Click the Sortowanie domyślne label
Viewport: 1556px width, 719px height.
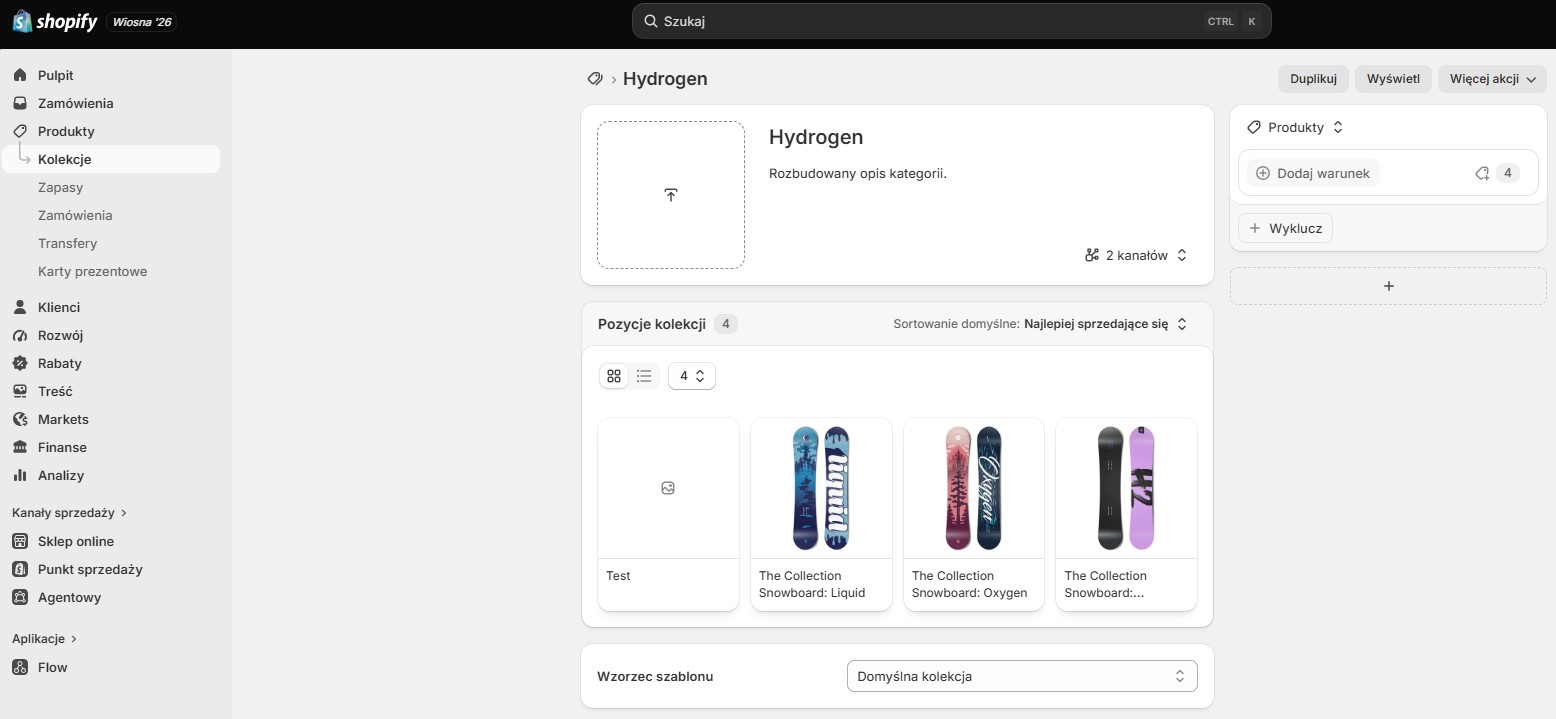[x=956, y=324]
